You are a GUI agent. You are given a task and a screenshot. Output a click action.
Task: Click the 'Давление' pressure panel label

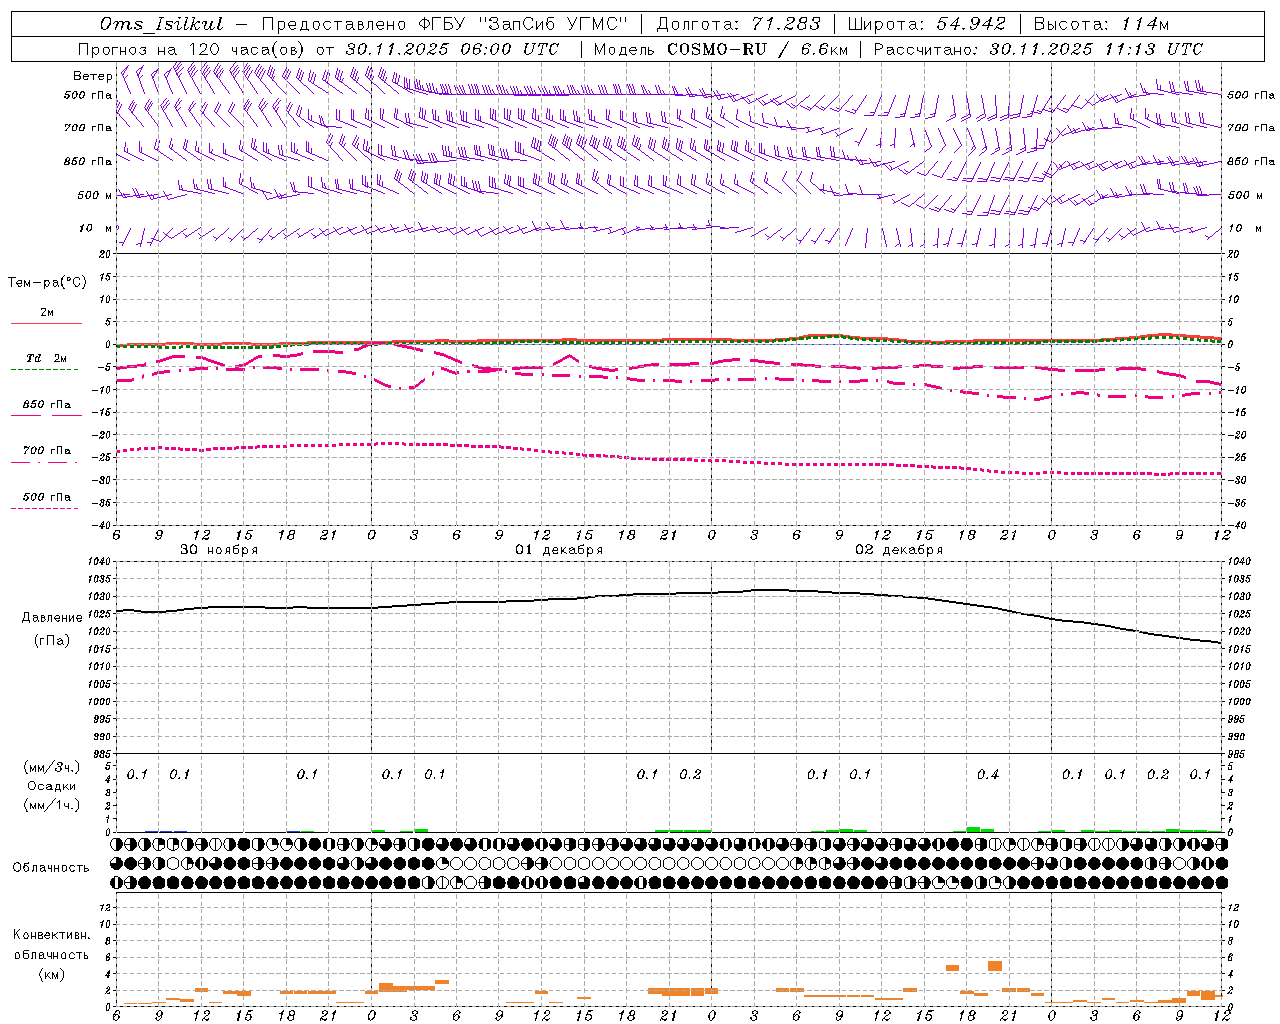[52, 618]
